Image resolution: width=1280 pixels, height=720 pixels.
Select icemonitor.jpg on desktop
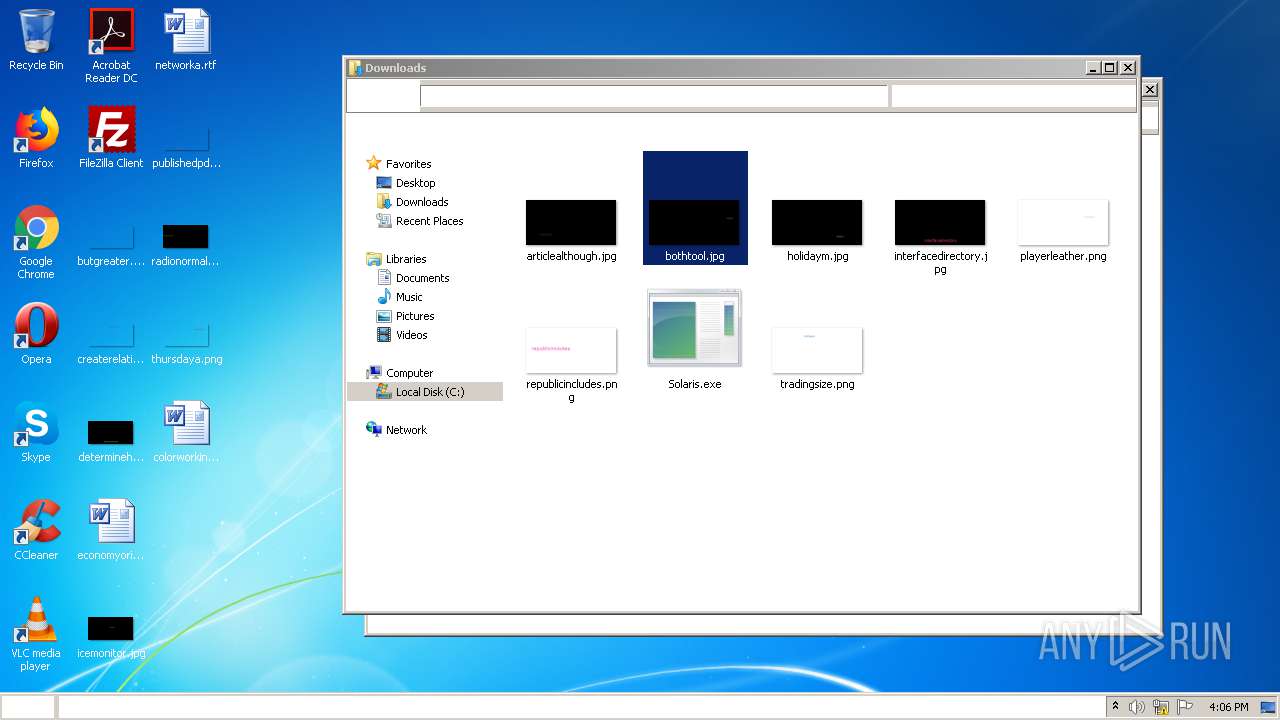(111, 638)
